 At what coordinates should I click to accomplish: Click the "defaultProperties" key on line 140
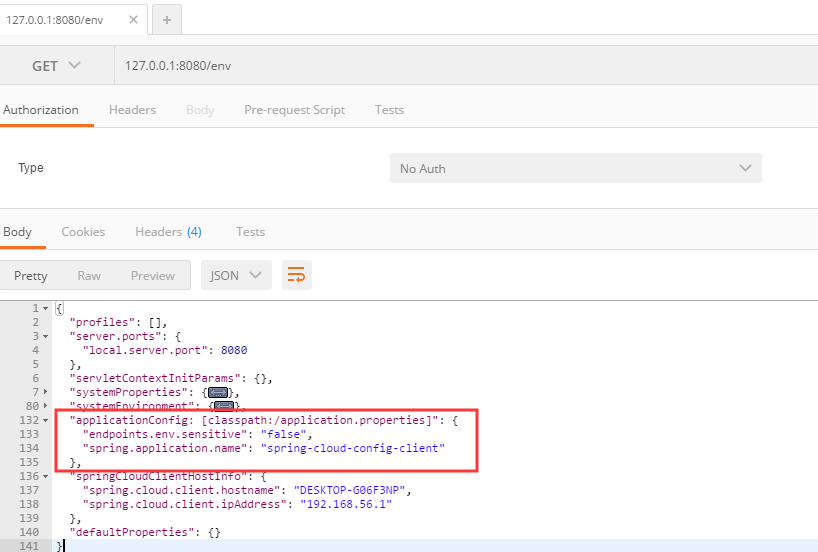[135, 532]
